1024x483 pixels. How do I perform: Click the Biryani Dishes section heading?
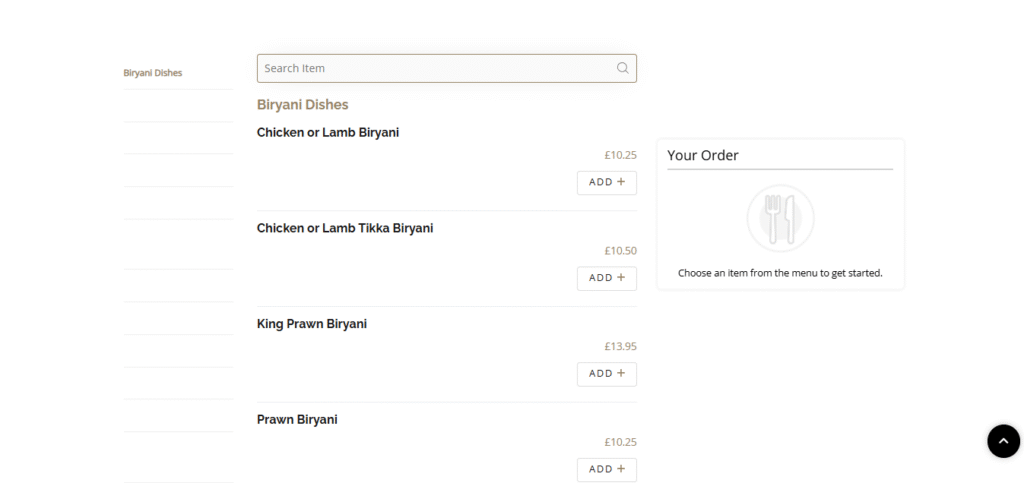pos(302,104)
